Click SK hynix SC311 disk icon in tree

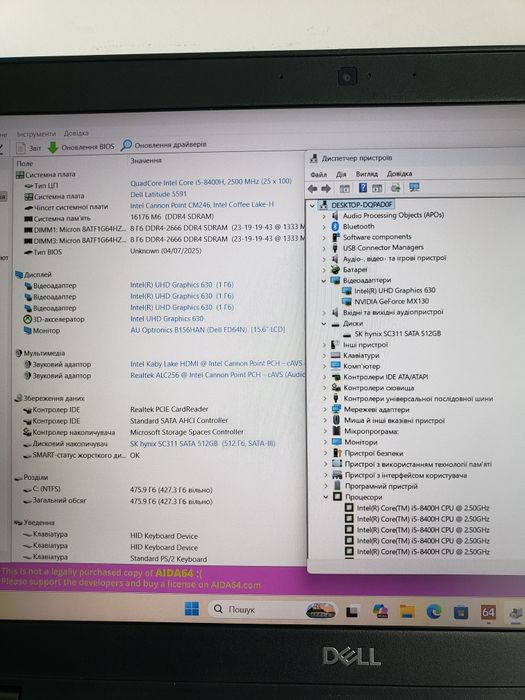(347, 333)
